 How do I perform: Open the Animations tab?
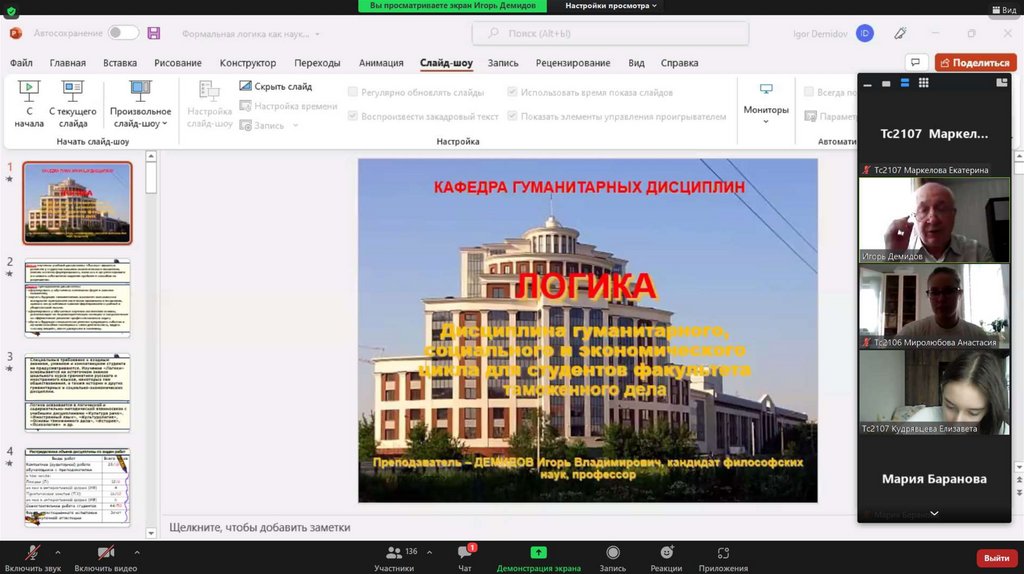tap(381, 63)
